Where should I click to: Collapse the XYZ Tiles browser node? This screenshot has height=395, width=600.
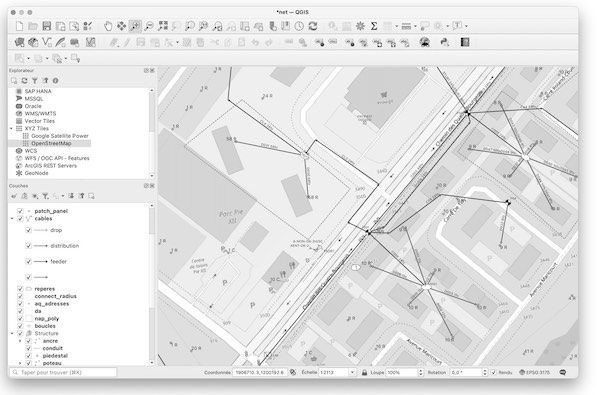pos(11,129)
